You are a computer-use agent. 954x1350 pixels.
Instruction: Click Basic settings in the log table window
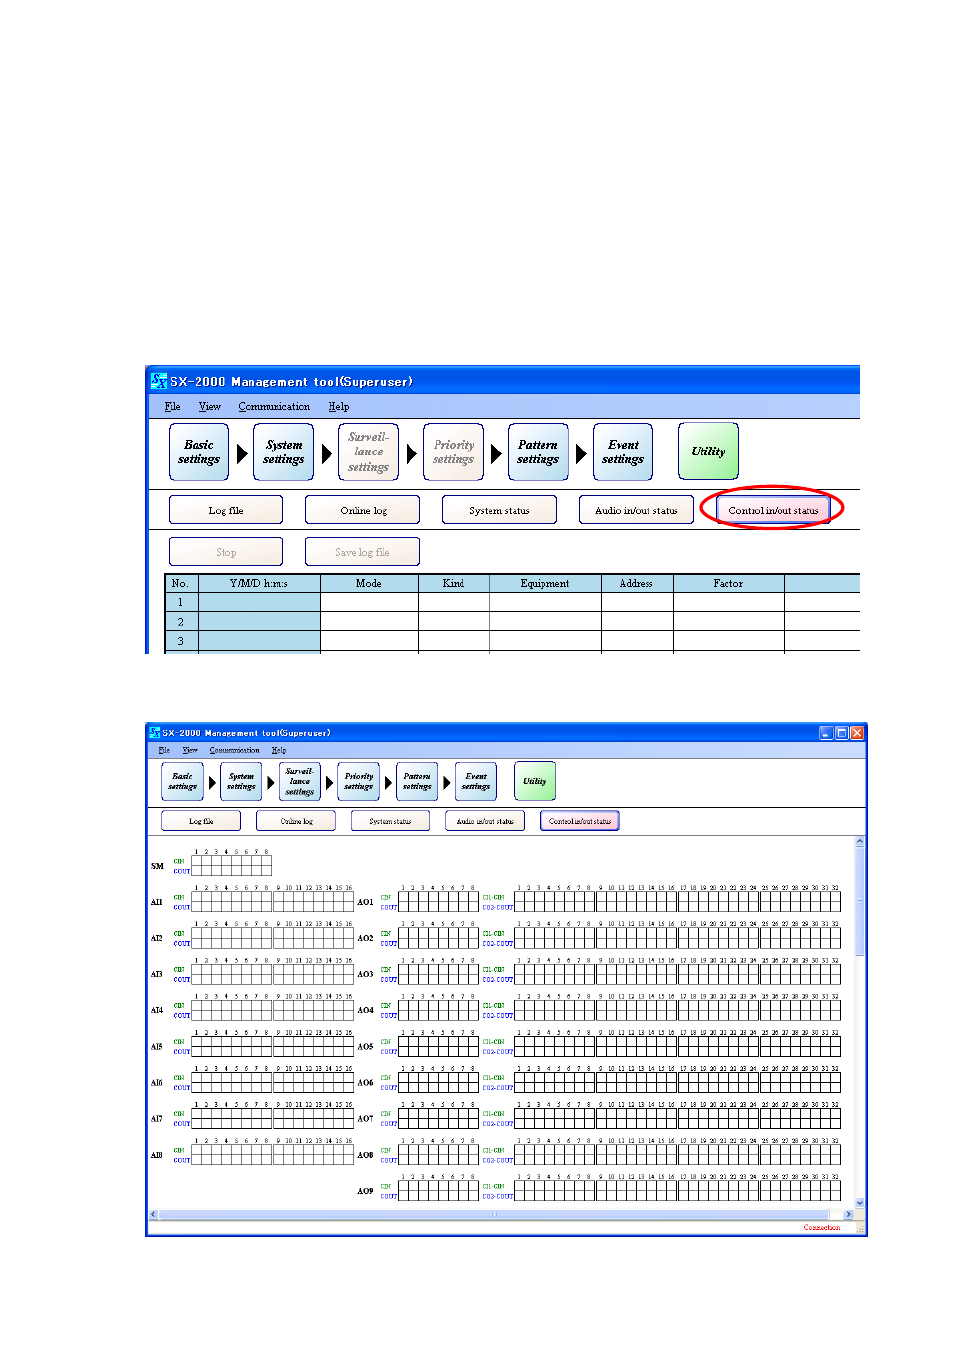pyautogui.click(x=199, y=452)
